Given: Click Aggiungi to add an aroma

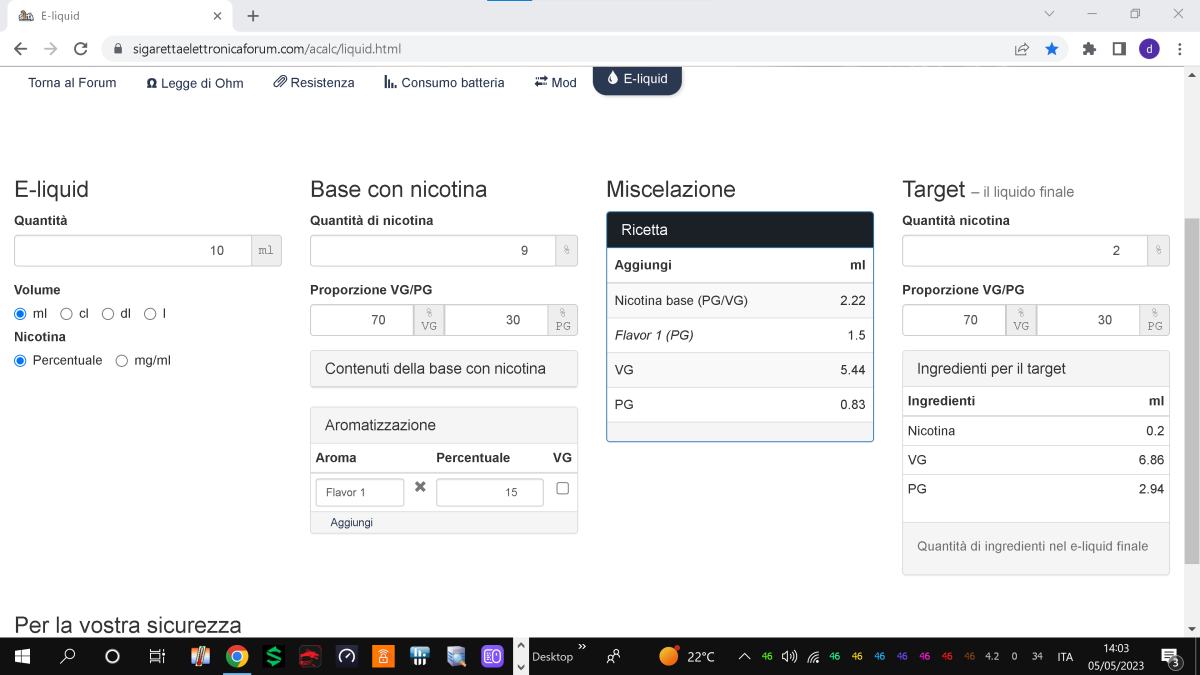Looking at the screenshot, I should (352, 522).
